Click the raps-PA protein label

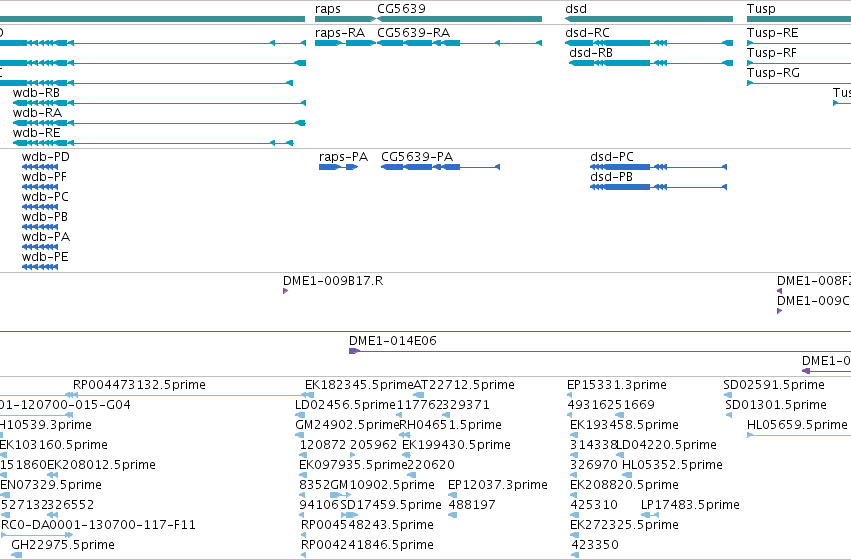coord(344,157)
